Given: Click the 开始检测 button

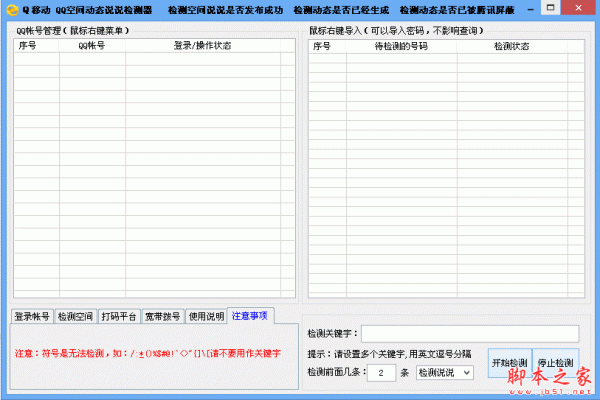Looking at the screenshot, I should 510,362.
